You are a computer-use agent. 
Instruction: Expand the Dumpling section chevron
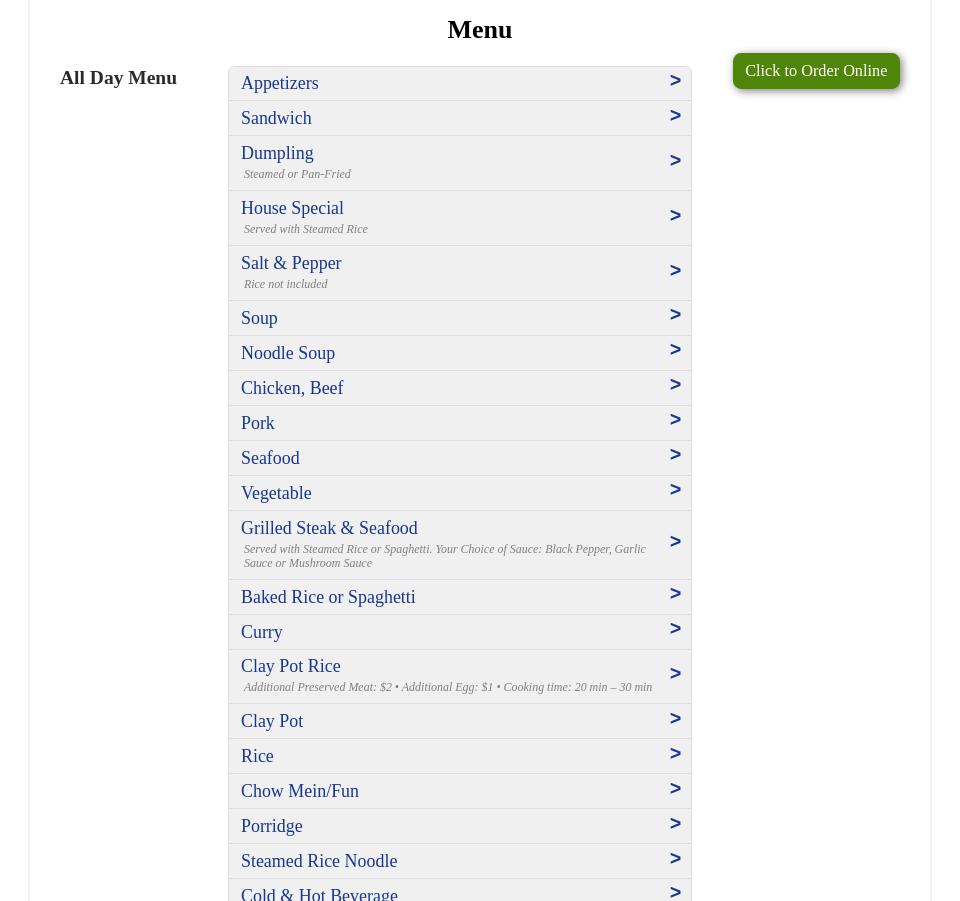tap(675, 161)
